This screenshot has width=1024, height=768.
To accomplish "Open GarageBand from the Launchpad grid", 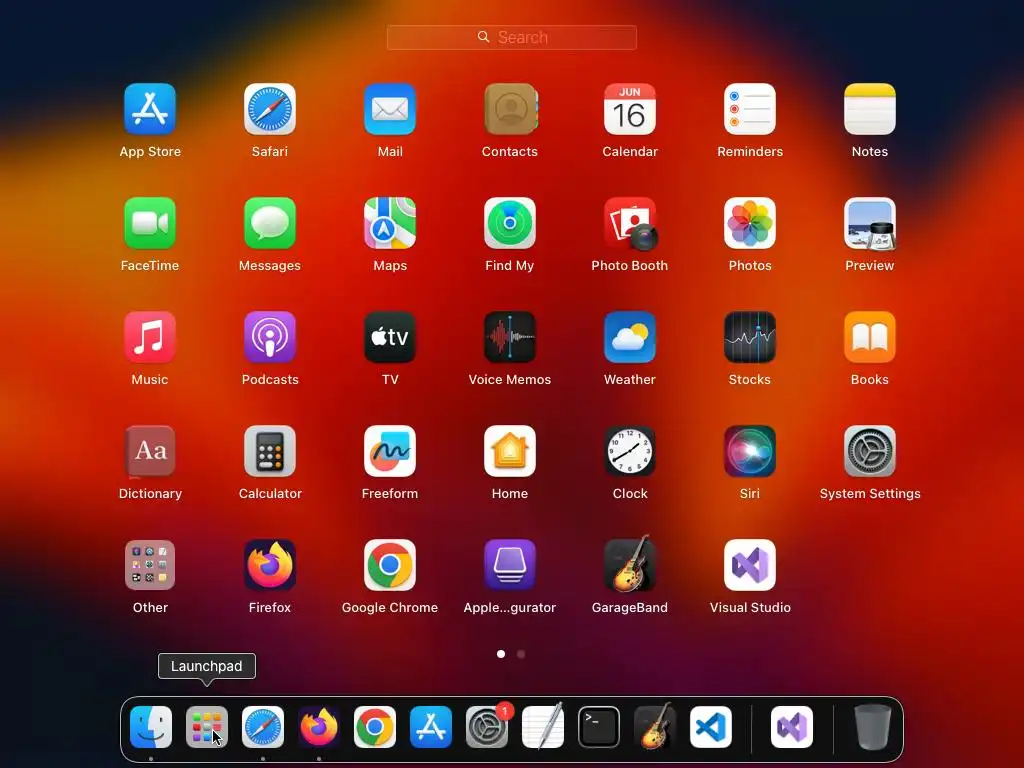I will click(x=630, y=564).
